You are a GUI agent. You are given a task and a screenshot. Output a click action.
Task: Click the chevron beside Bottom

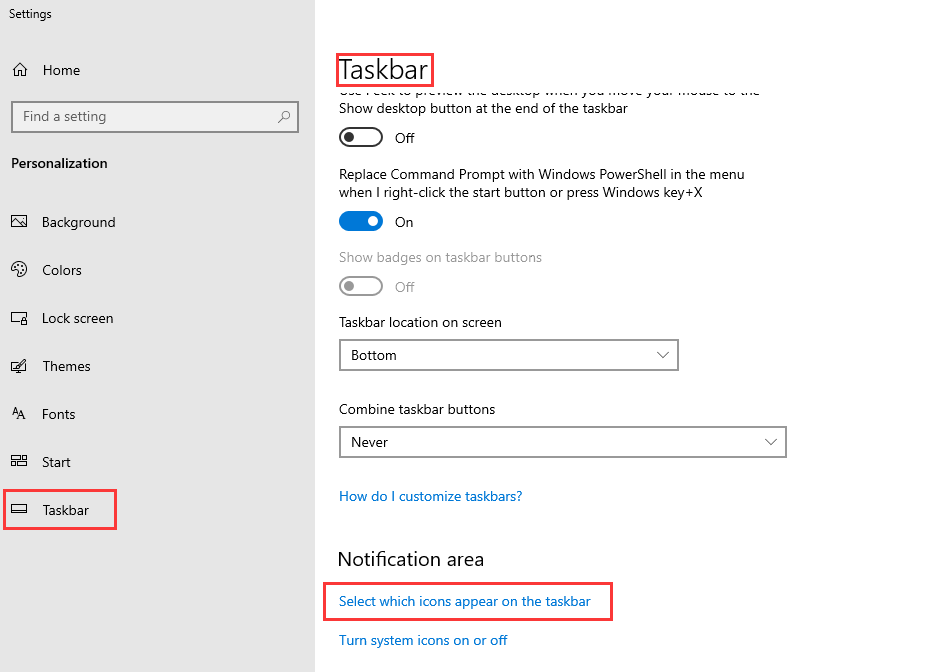point(663,355)
